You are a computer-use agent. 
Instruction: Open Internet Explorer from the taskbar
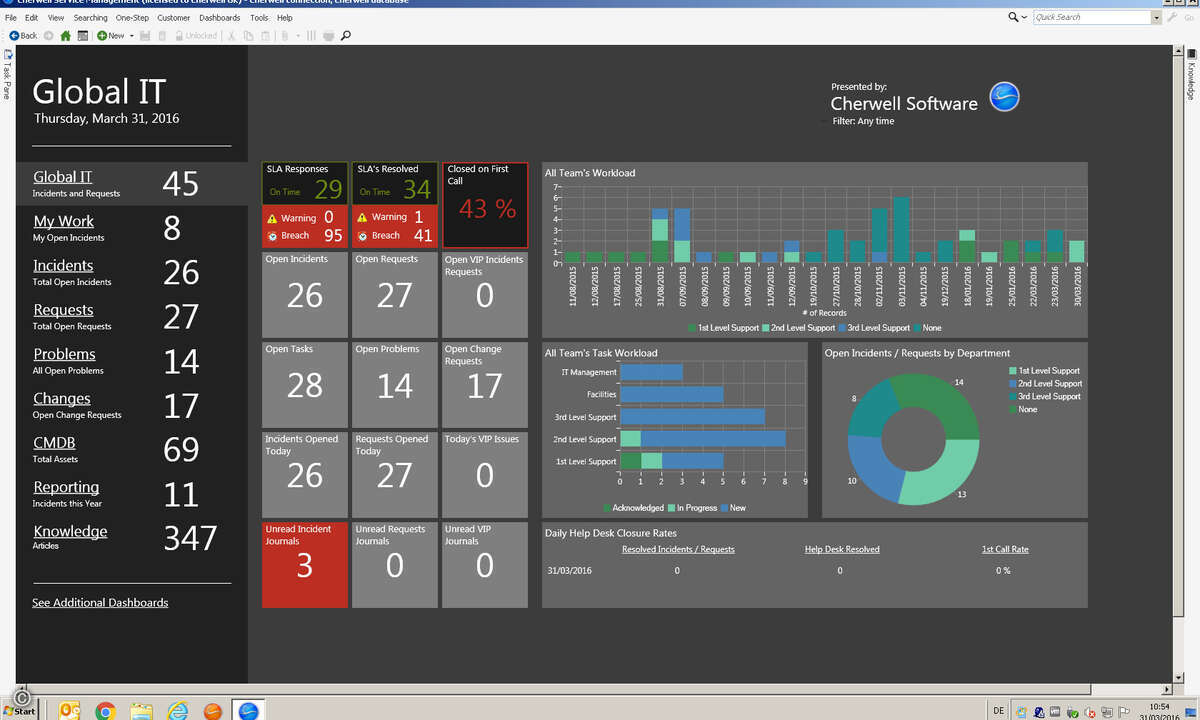click(x=178, y=711)
